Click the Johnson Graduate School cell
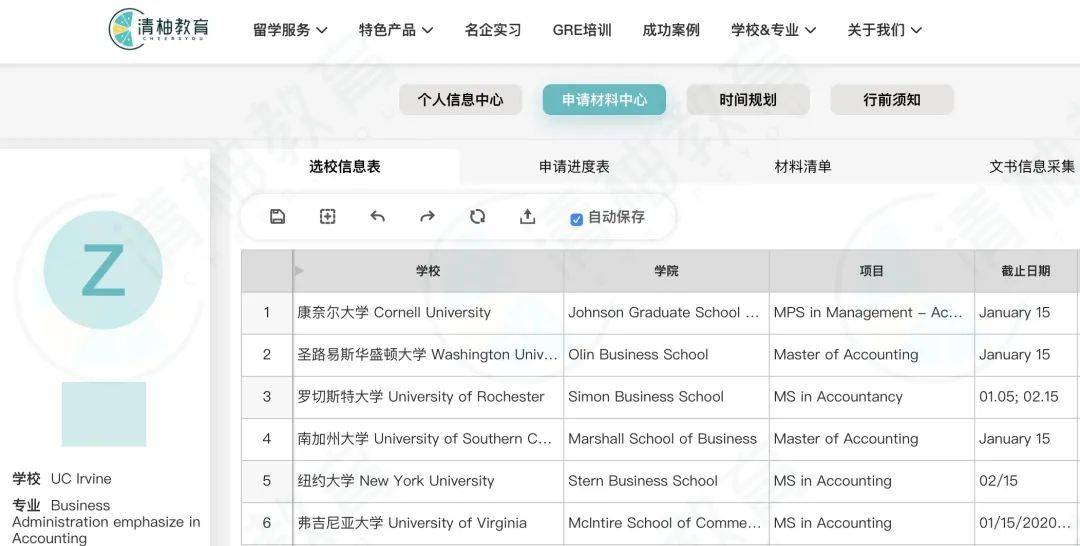This screenshot has width=1080, height=546. [666, 313]
